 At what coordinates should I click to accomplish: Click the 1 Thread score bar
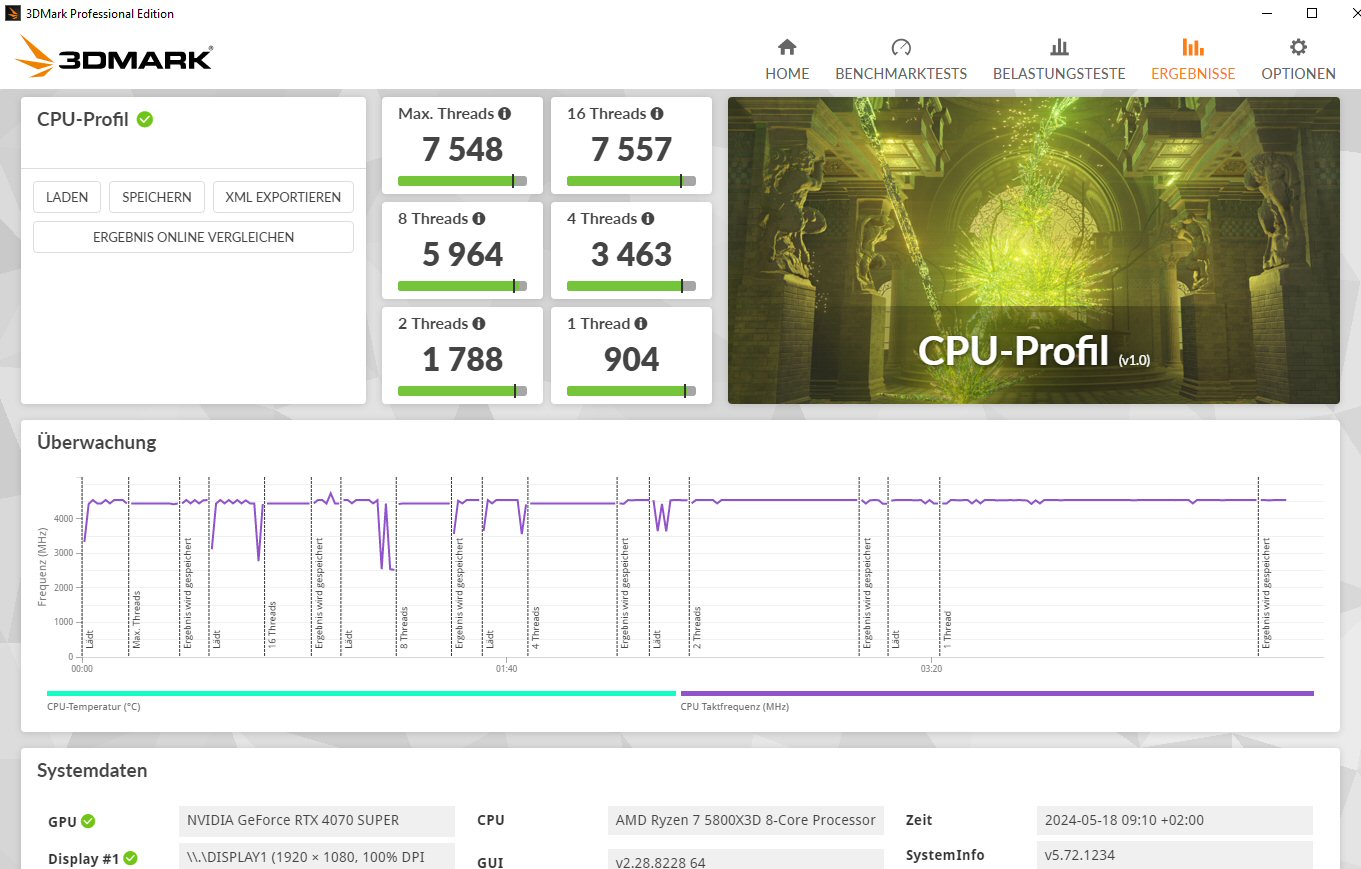pos(631,391)
